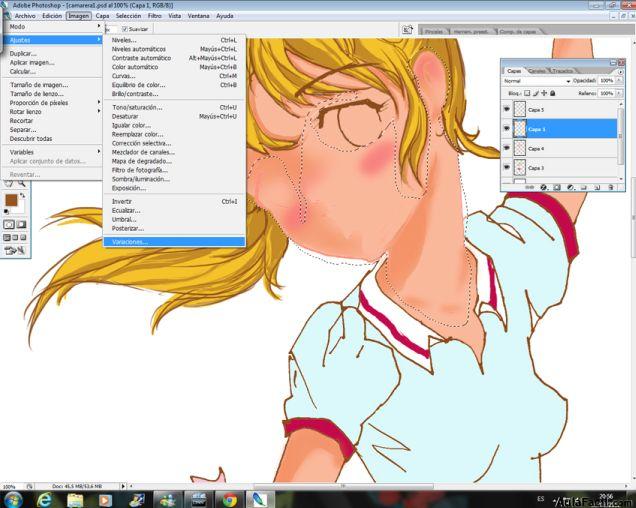Switch to standard edit mode
Screen dimensions: 636x508
(x=9, y=224)
